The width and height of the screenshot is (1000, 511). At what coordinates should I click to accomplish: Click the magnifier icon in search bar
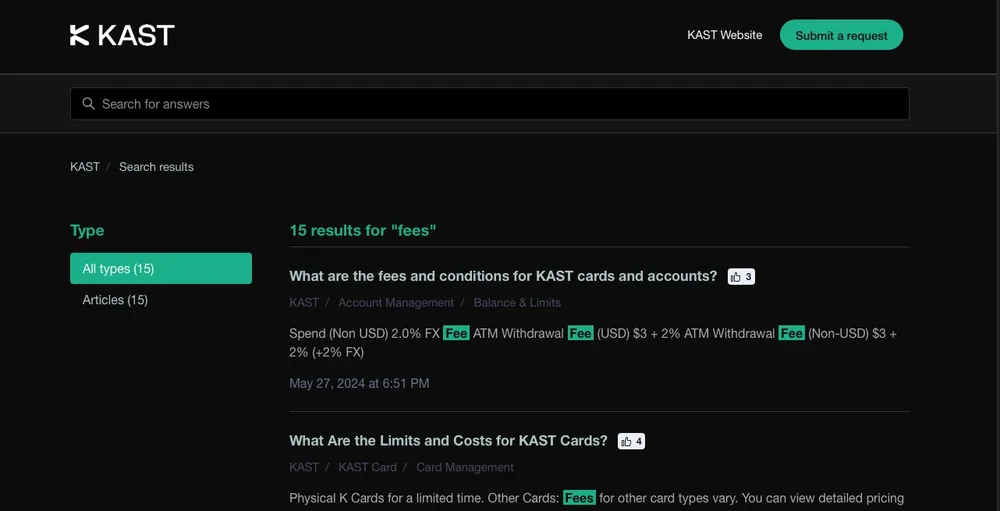[89, 103]
